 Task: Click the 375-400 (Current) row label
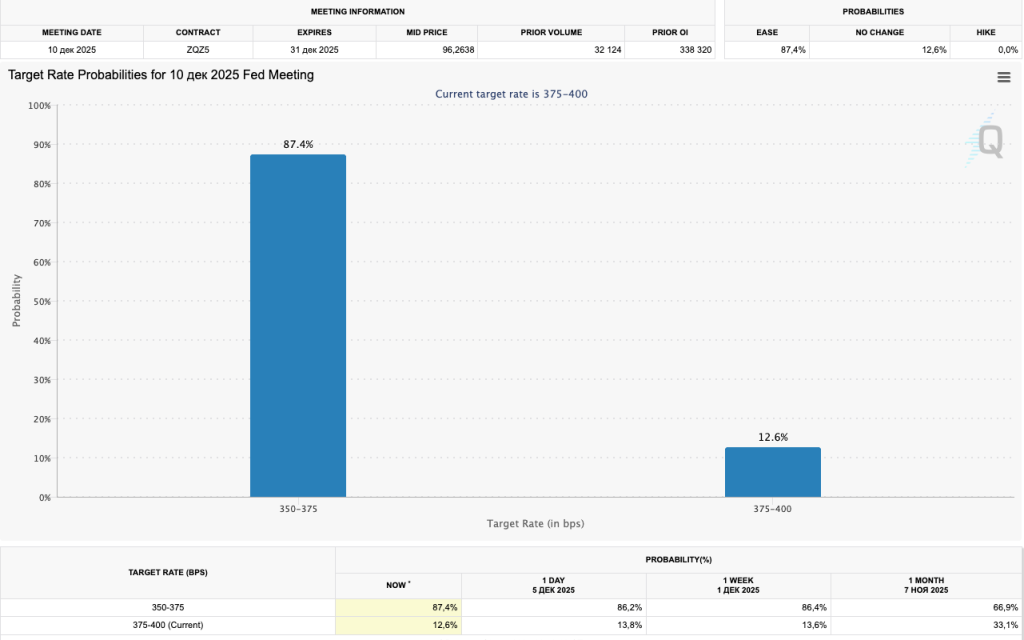[168, 625]
